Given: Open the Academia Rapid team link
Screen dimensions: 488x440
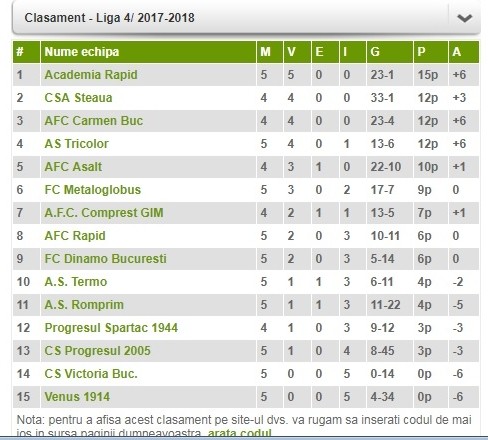Looking at the screenshot, I should click(91, 75).
